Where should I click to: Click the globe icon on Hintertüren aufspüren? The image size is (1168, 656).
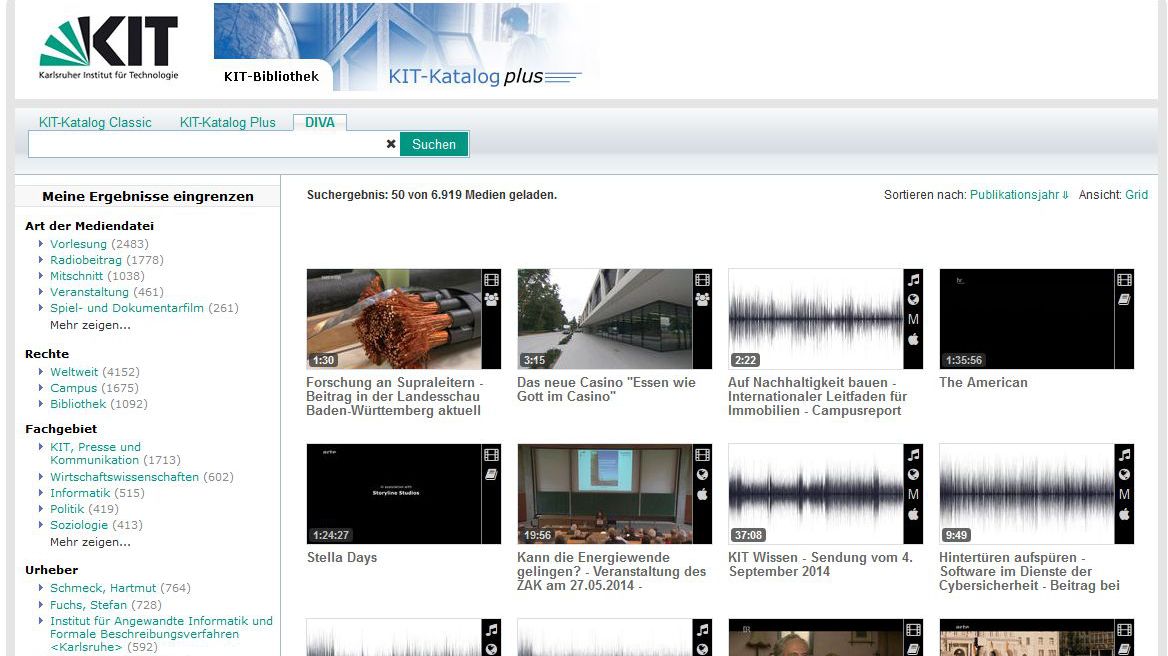[x=1124, y=474]
